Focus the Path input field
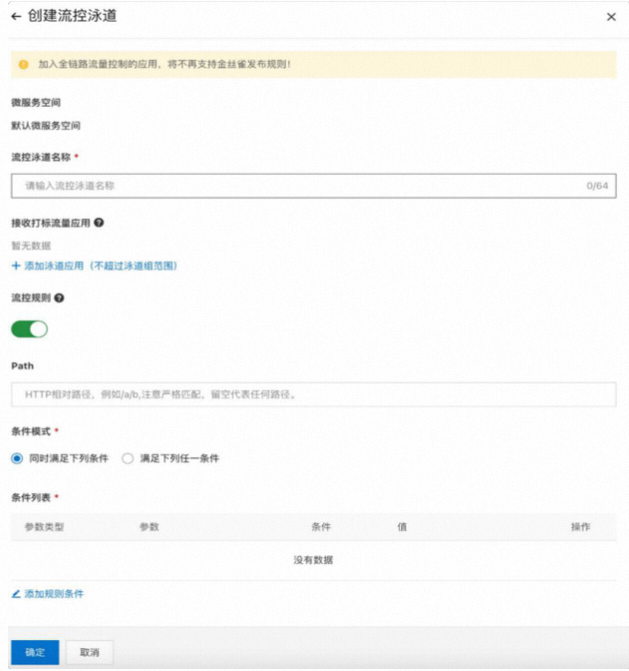629x671 pixels. (x=314, y=394)
